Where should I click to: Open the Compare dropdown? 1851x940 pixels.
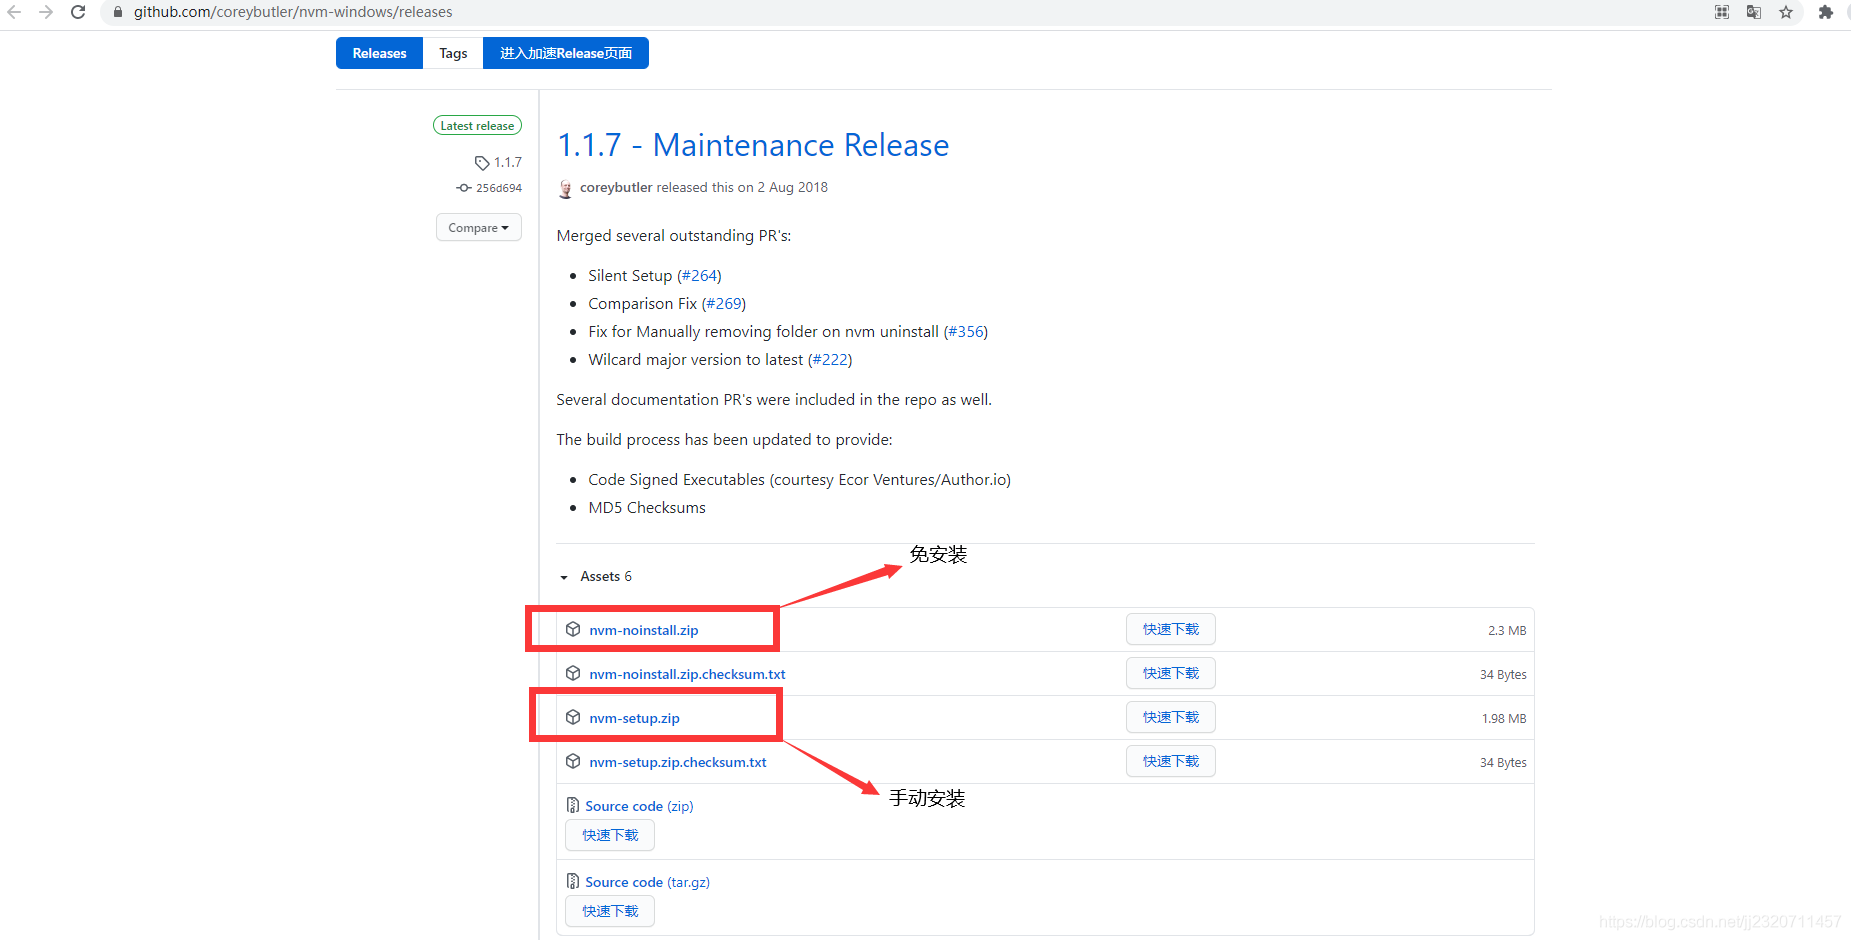(478, 228)
